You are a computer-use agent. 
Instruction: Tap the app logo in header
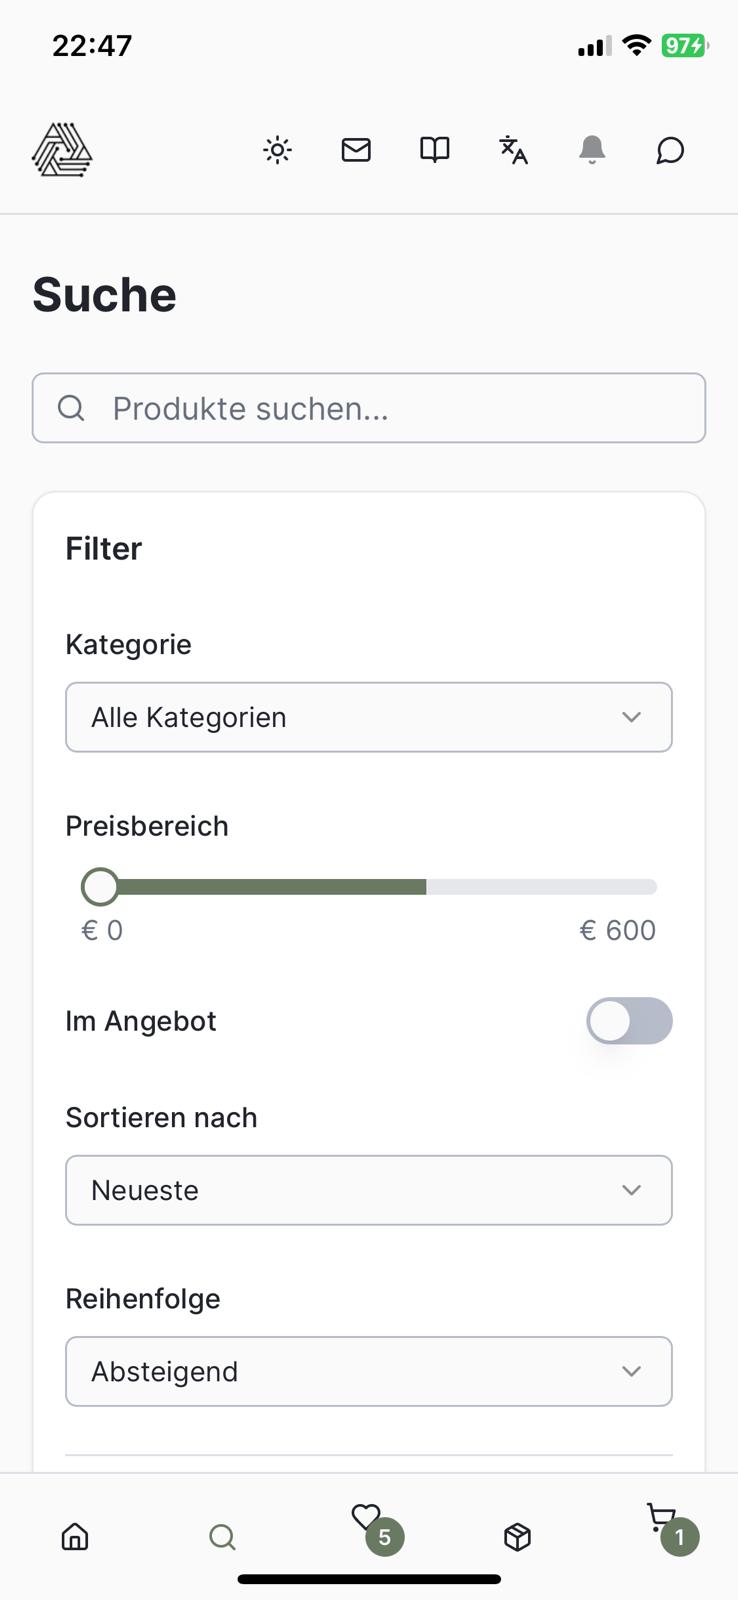62,150
